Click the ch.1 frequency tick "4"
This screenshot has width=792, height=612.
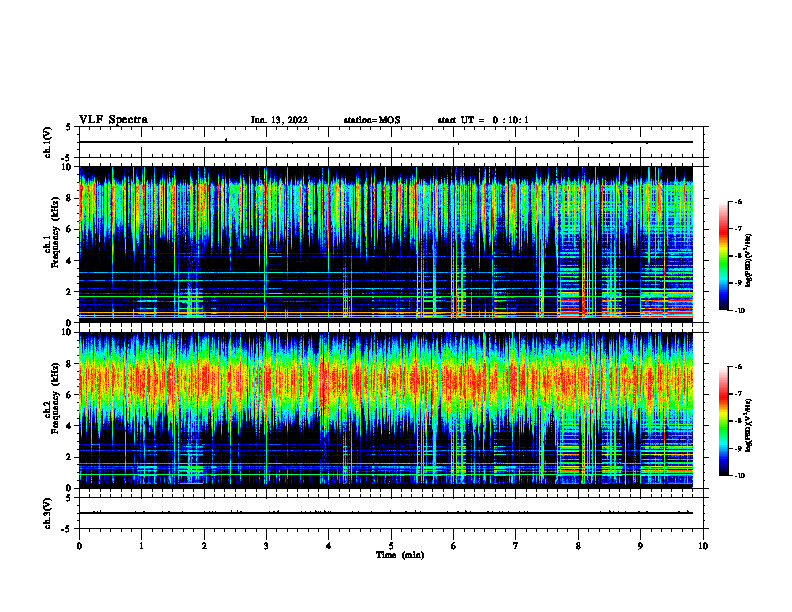tap(70, 261)
